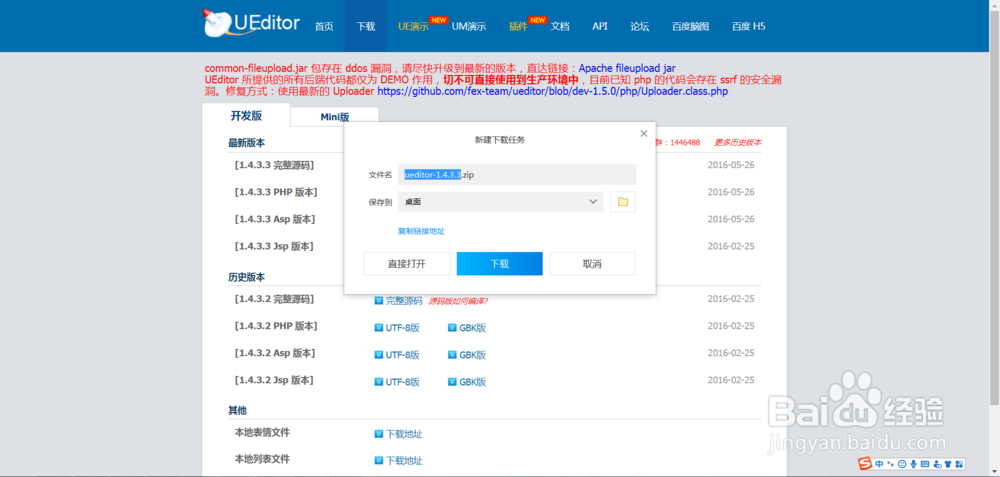Image resolution: width=1000 pixels, height=477 pixels.
Task: Open the UM演示 nav item
Action: (469, 26)
